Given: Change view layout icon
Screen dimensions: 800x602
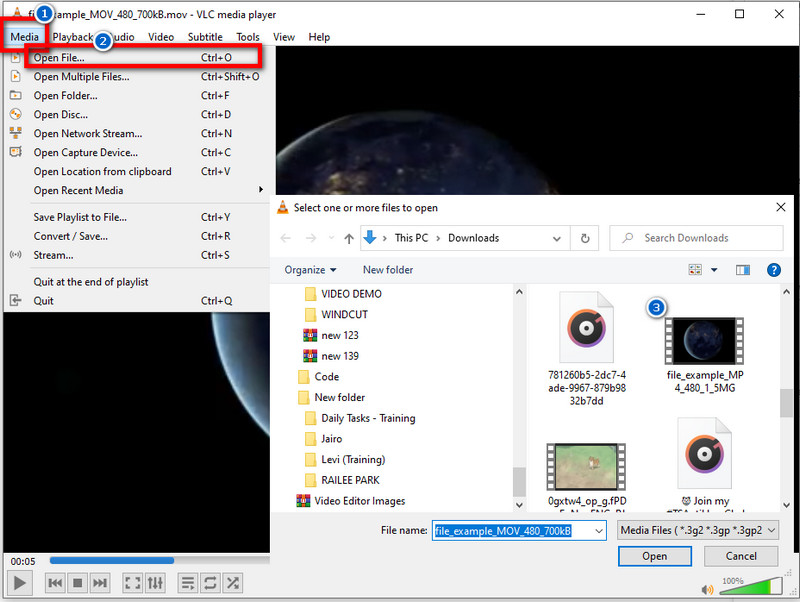Looking at the screenshot, I should (x=695, y=269).
